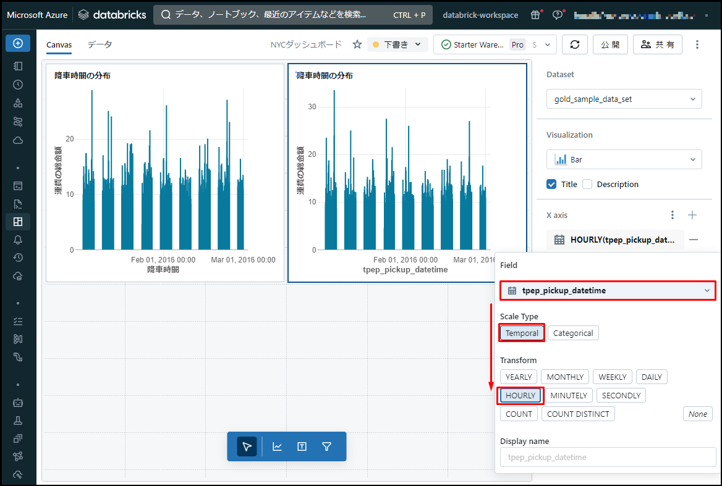Open the Field dropdown tpep_pickup_datetime
Image resolution: width=722 pixels, height=486 pixels.
[x=609, y=290]
